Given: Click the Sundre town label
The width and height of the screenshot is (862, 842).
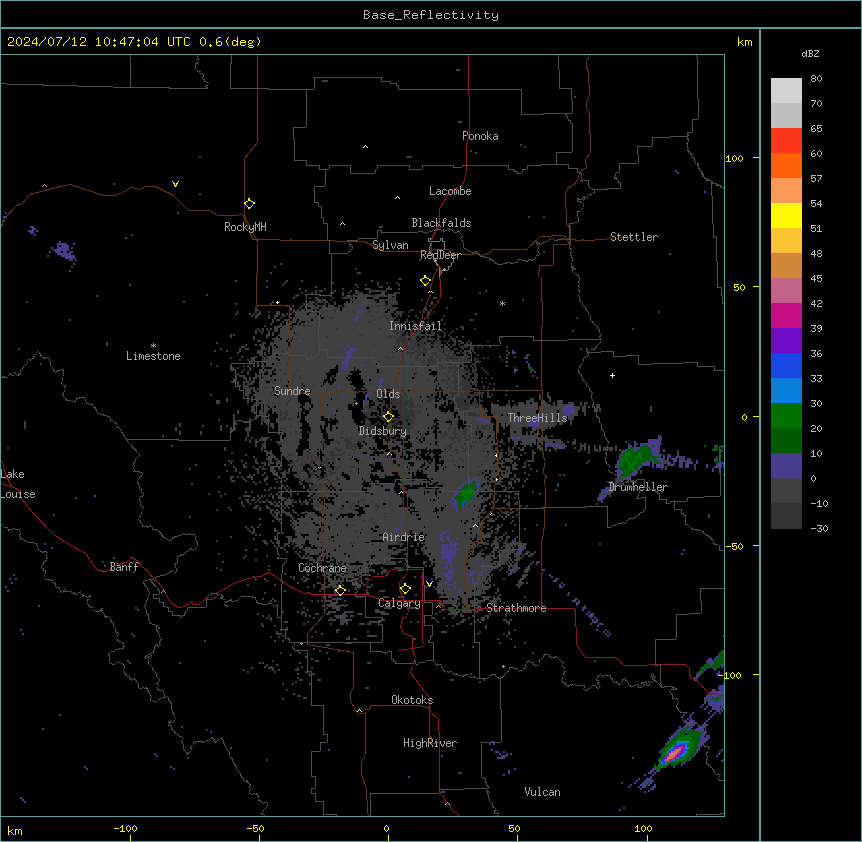Looking at the screenshot, I should (x=292, y=391).
